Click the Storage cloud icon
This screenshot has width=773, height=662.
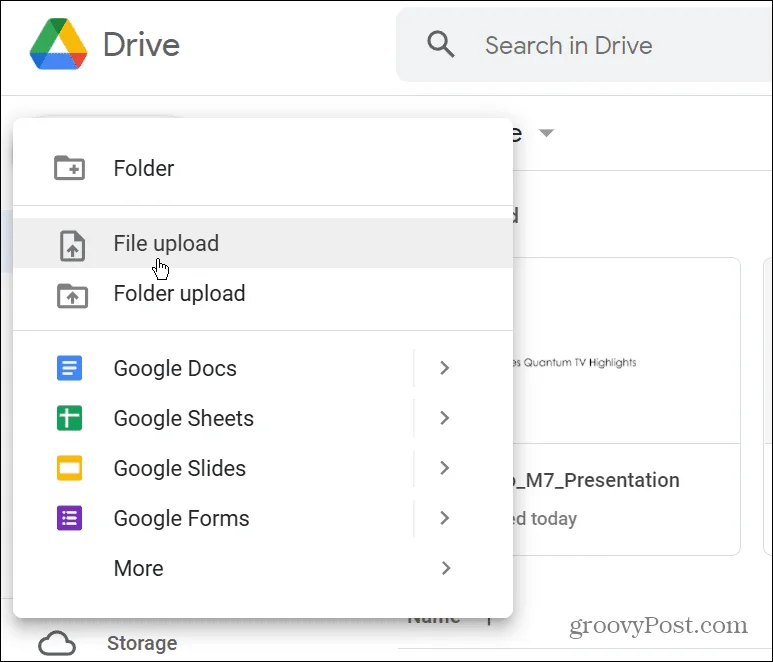coord(57,643)
